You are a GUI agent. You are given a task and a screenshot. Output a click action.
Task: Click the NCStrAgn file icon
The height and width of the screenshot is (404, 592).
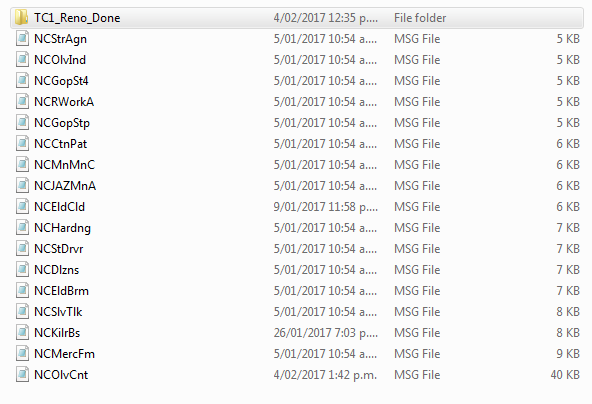22,39
